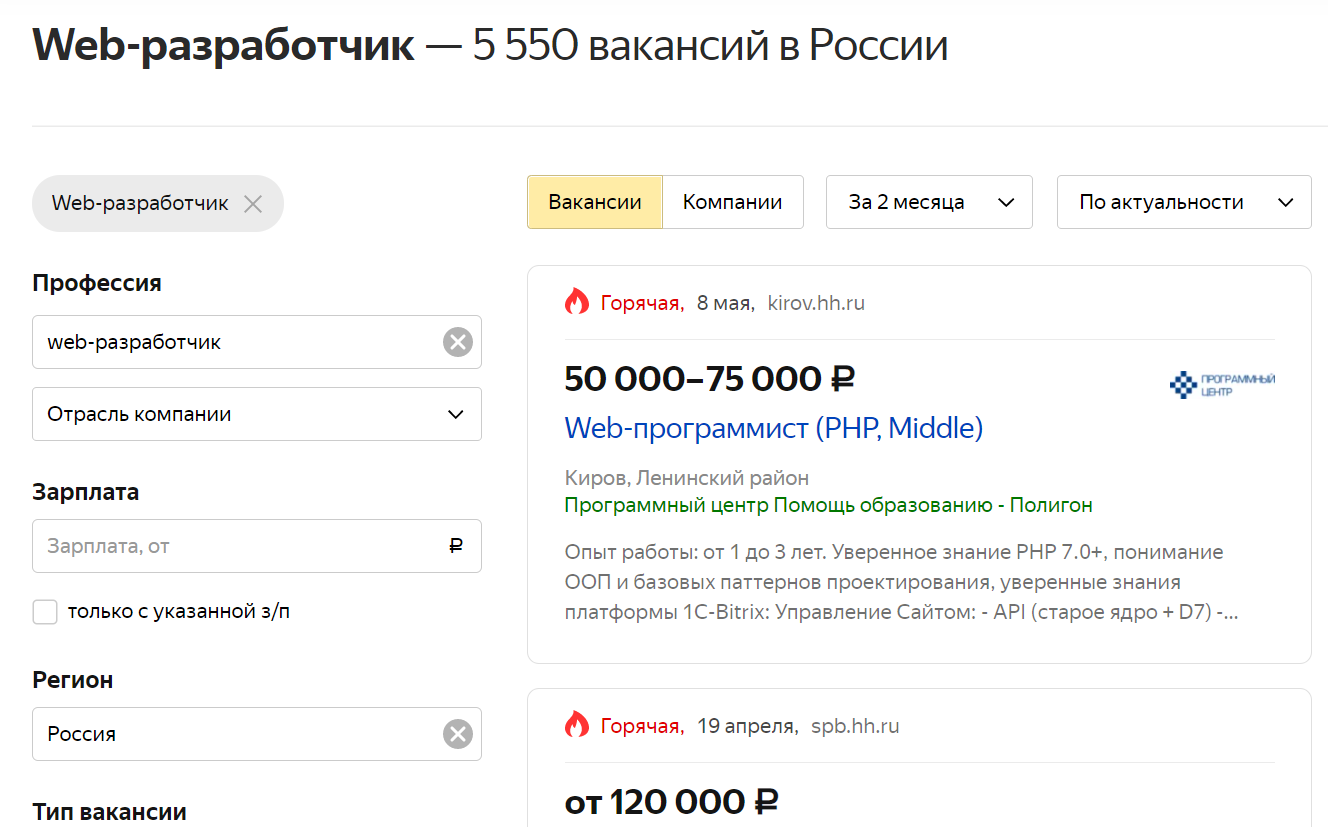Switch to the Компании tab
Viewport: 1328px width, 827px height.
732,202
